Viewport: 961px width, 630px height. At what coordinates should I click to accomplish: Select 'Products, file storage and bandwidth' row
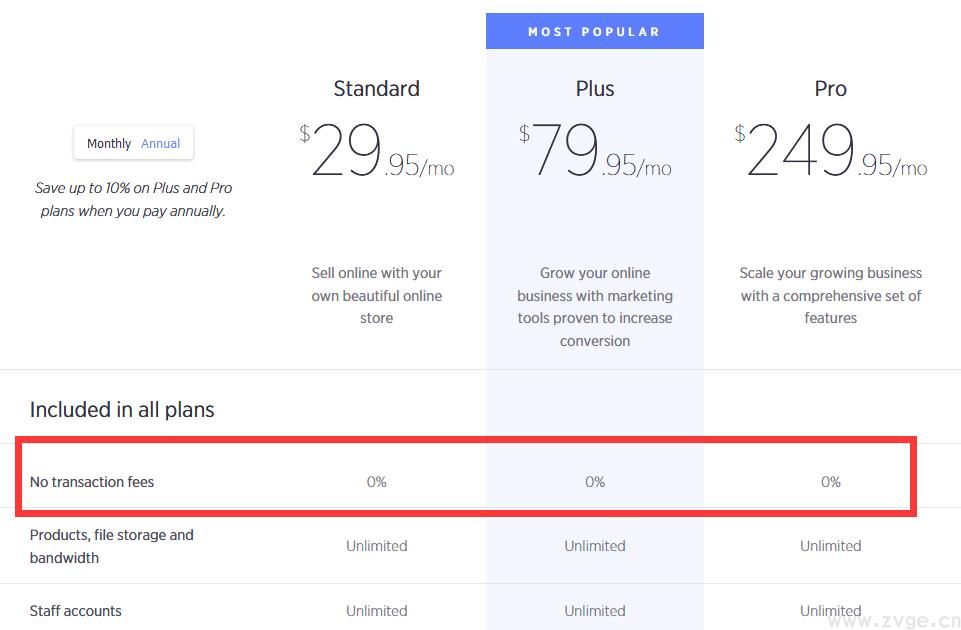111,546
